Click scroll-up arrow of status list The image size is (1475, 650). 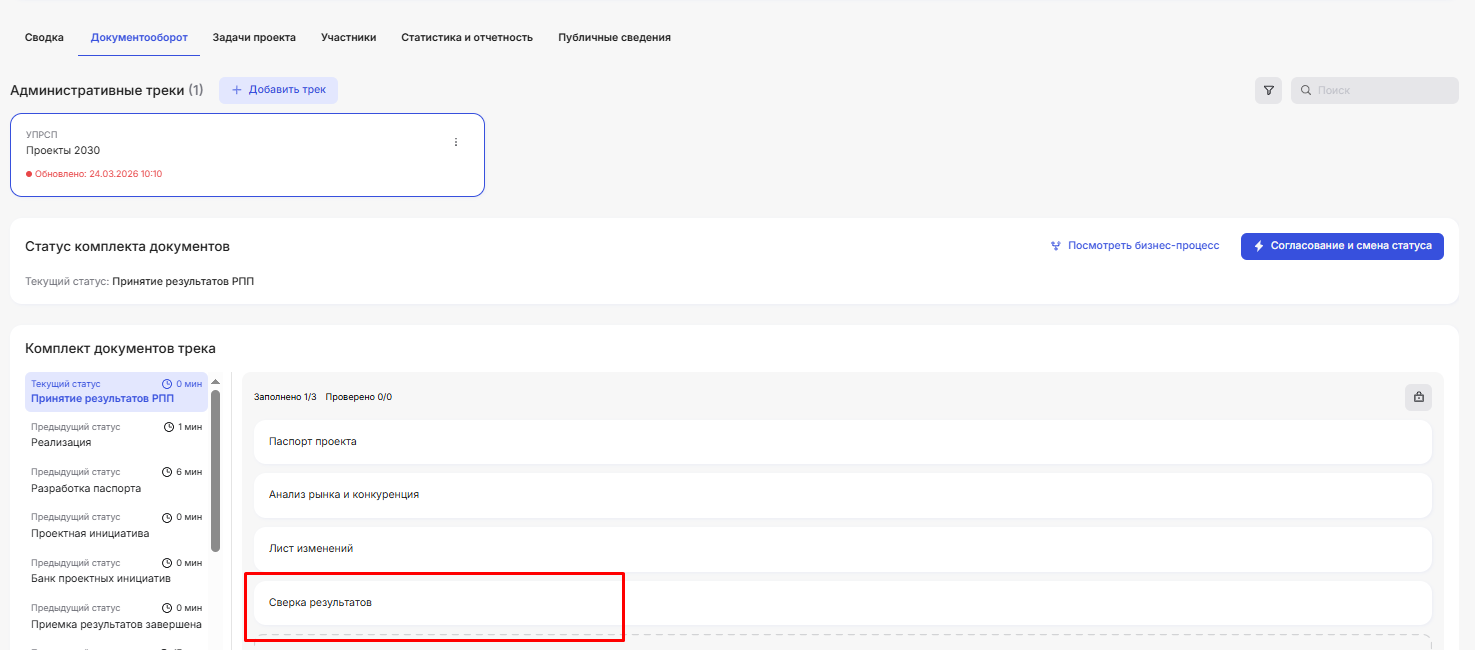(215, 381)
